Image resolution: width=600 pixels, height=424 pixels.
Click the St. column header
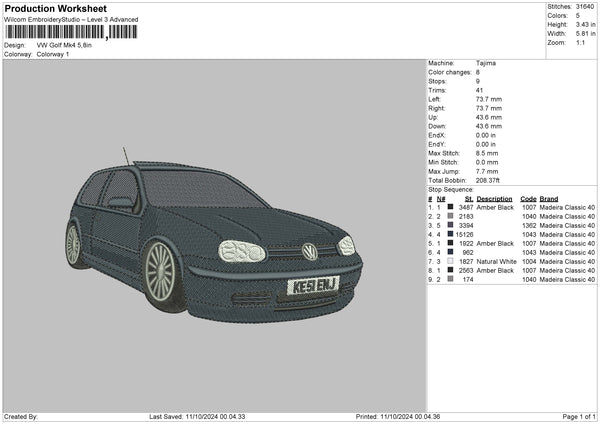468,198
